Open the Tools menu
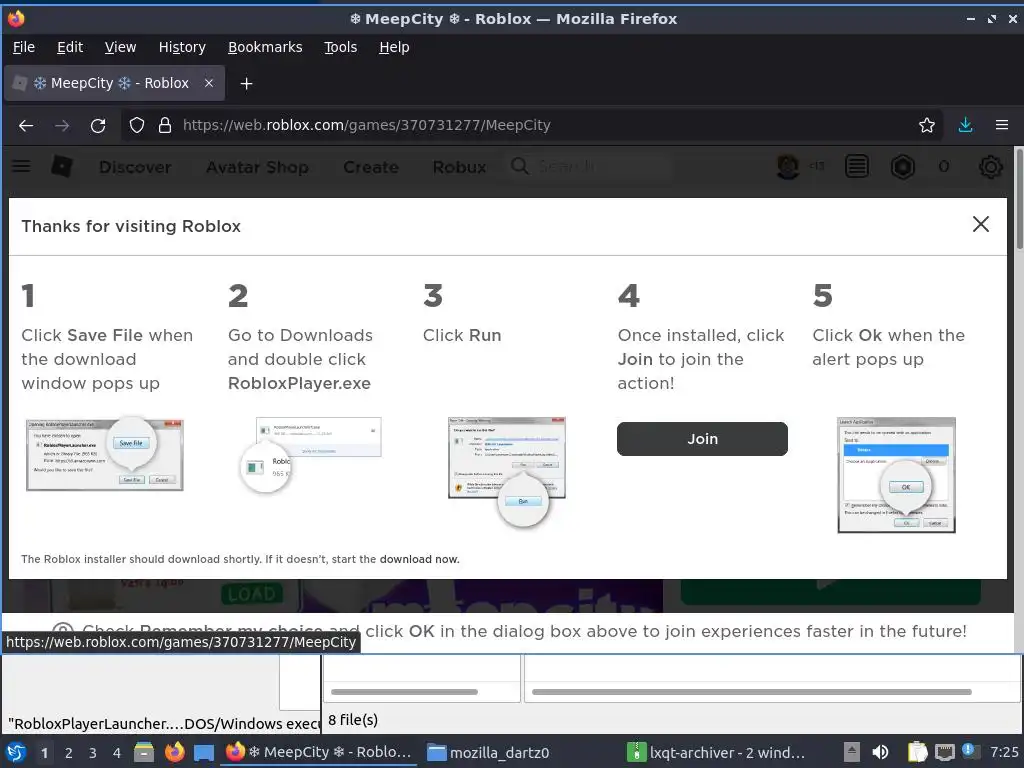Image resolution: width=1024 pixels, height=768 pixels. [341, 47]
